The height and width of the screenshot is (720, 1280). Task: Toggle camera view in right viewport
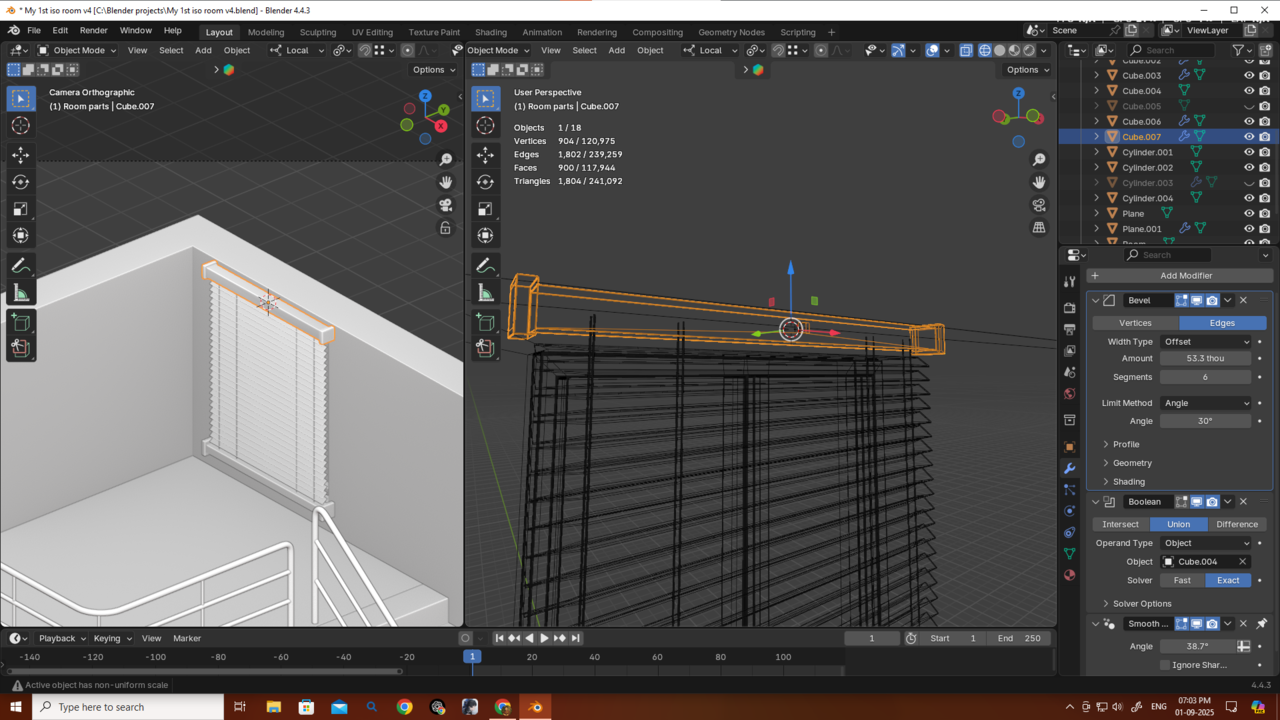(1039, 205)
